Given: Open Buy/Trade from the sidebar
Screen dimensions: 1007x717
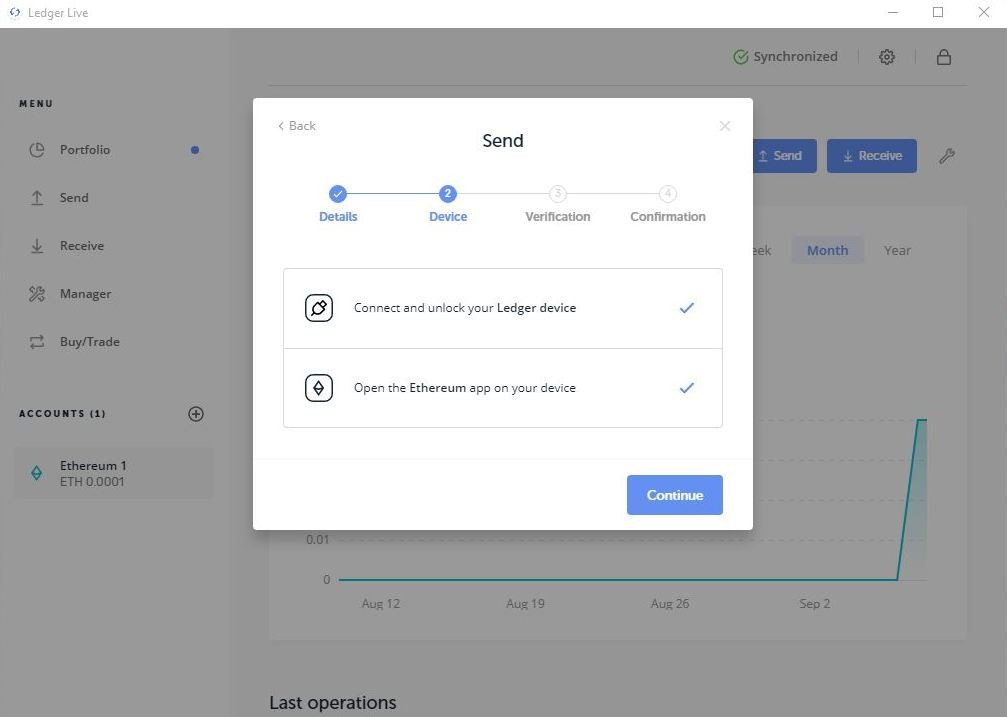Looking at the screenshot, I should (89, 342).
